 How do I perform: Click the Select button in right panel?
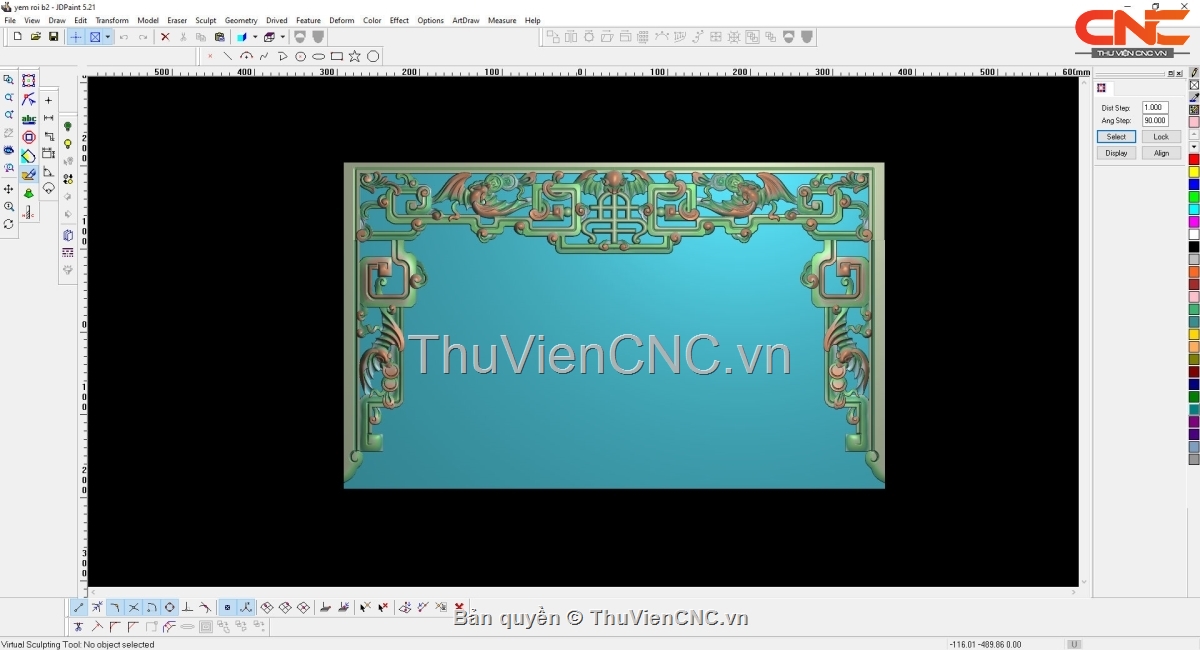pos(1116,137)
